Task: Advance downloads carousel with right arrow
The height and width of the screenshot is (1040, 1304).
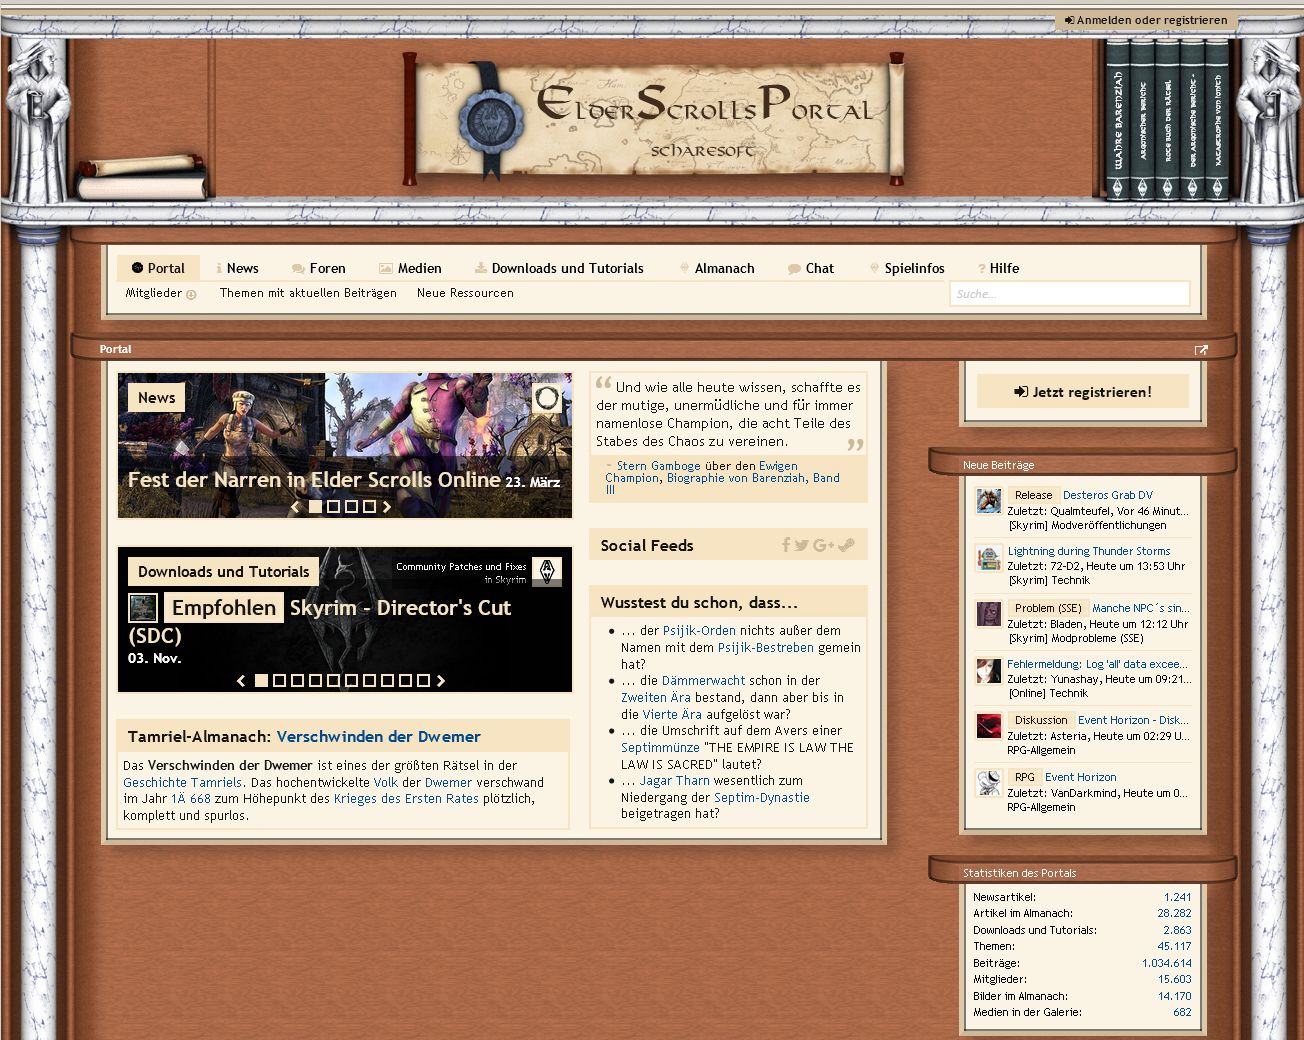Action: pyautogui.click(x=441, y=681)
